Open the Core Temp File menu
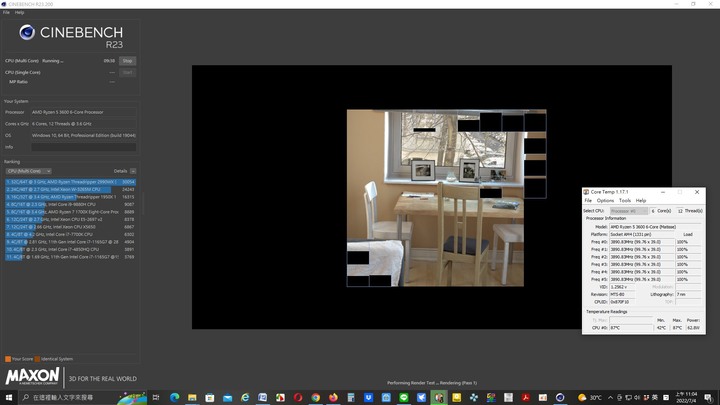Screen dimensions: 720x405 (x=588, y=201)
